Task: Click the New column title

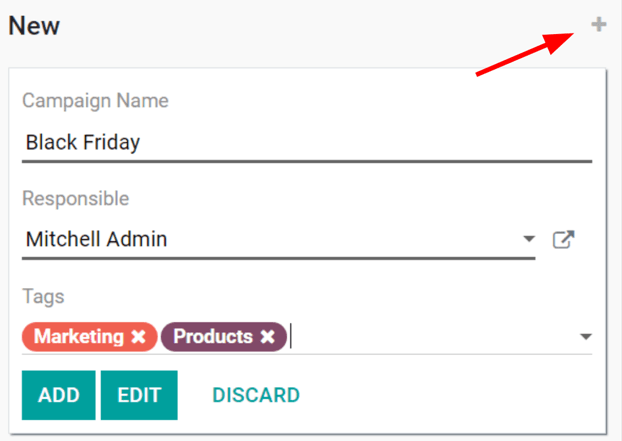Action: tap(34, 26)
